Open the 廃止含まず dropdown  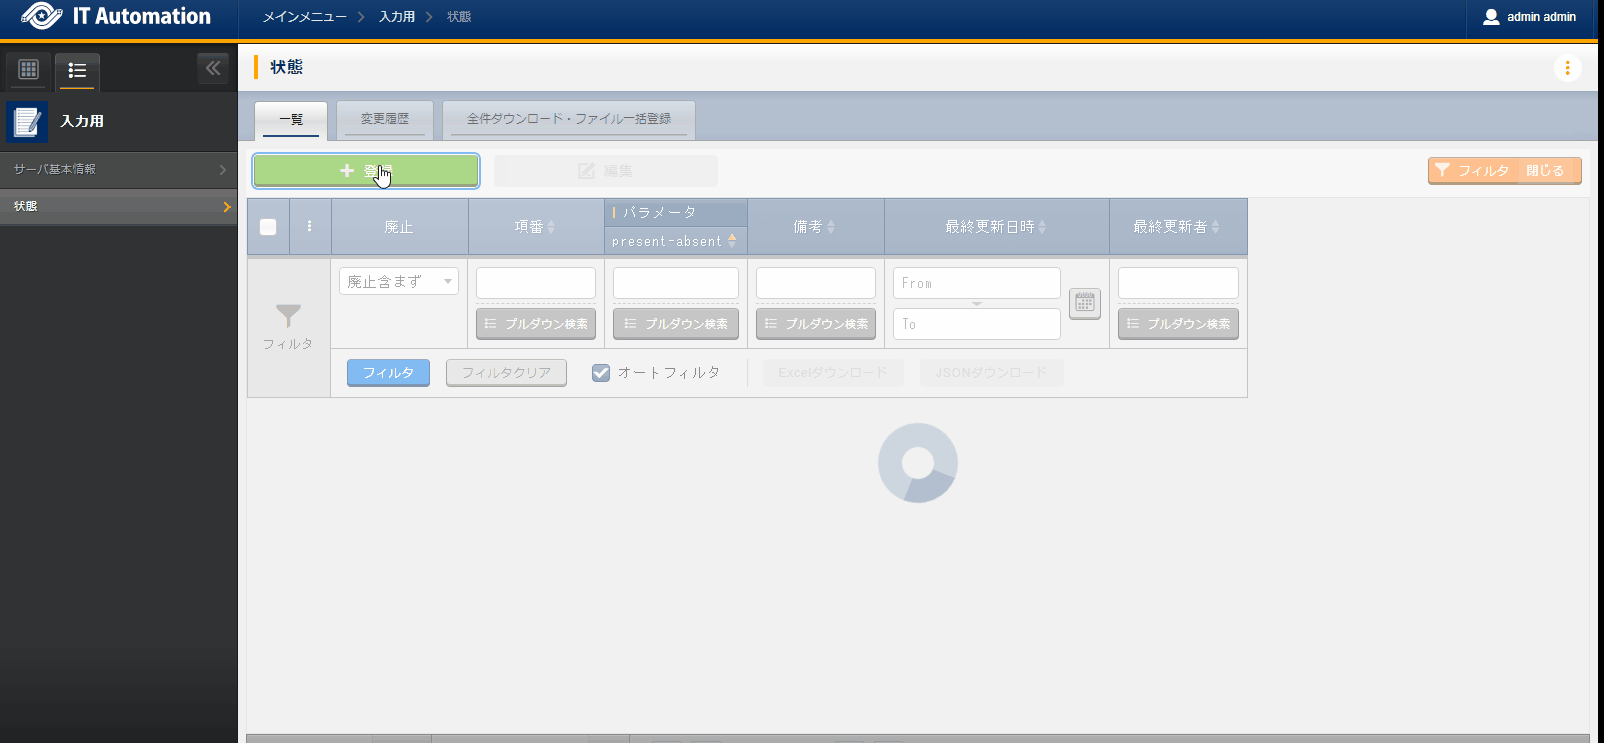(398, 282)
